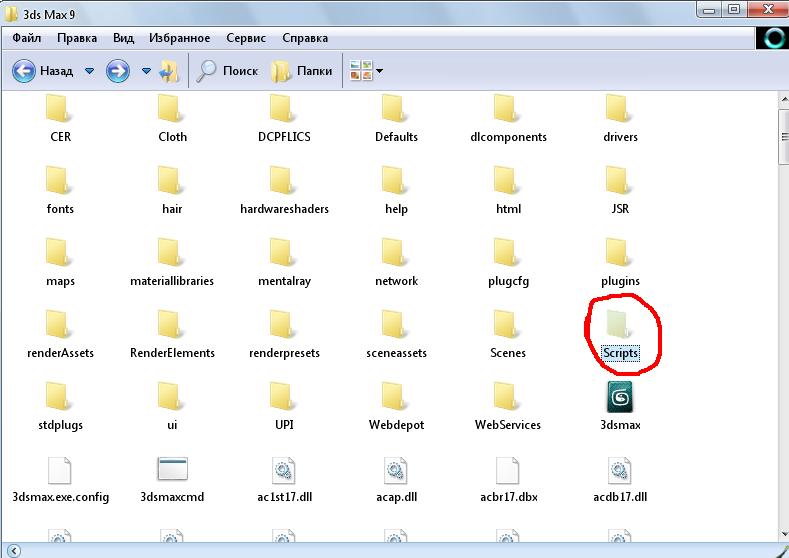Select the Scripts folder
The width and height of the screenshot is (789, 558).
click(620, 335)
